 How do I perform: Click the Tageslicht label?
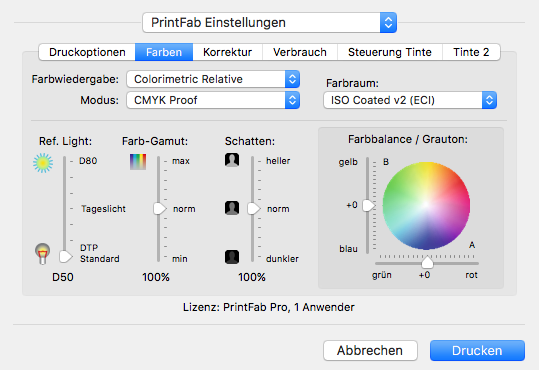click(x=103, y=209)
